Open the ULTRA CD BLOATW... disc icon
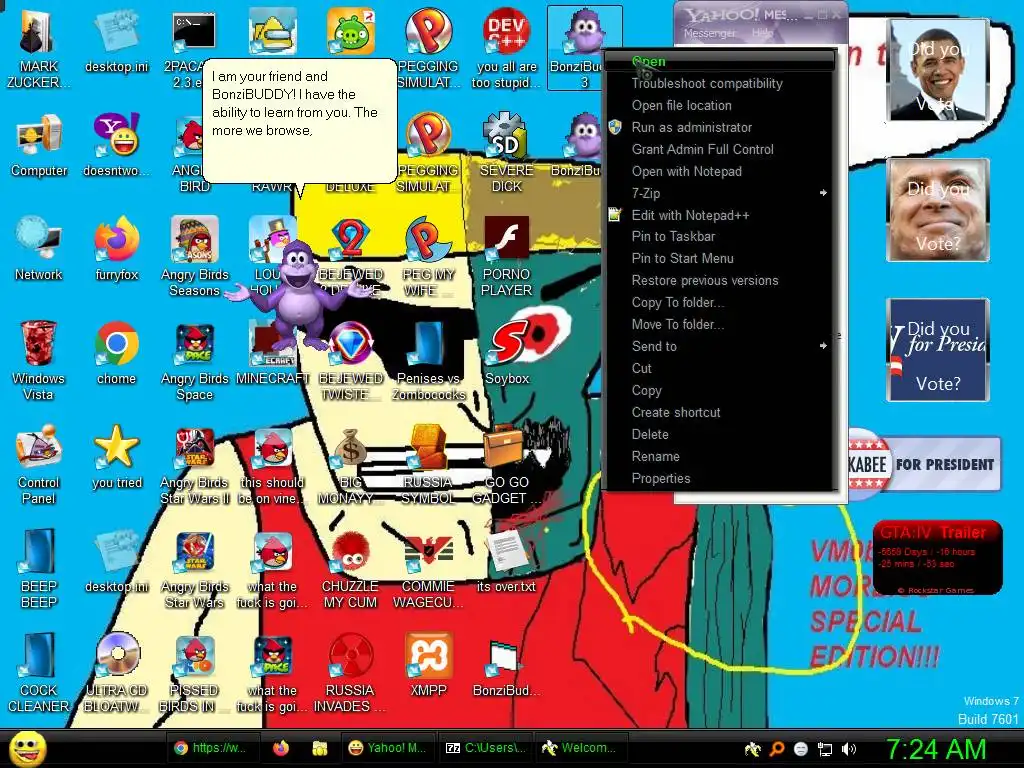Screen dimensions: 1024x768 point(116,673)
